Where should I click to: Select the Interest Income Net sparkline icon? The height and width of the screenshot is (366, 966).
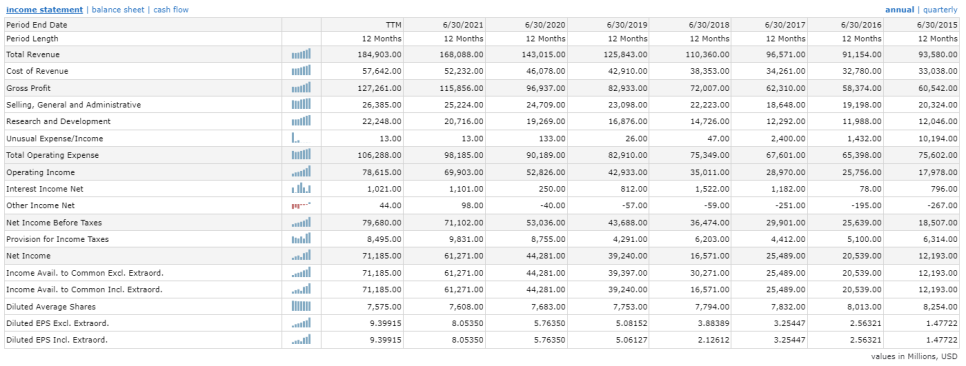tap(301, 189)
